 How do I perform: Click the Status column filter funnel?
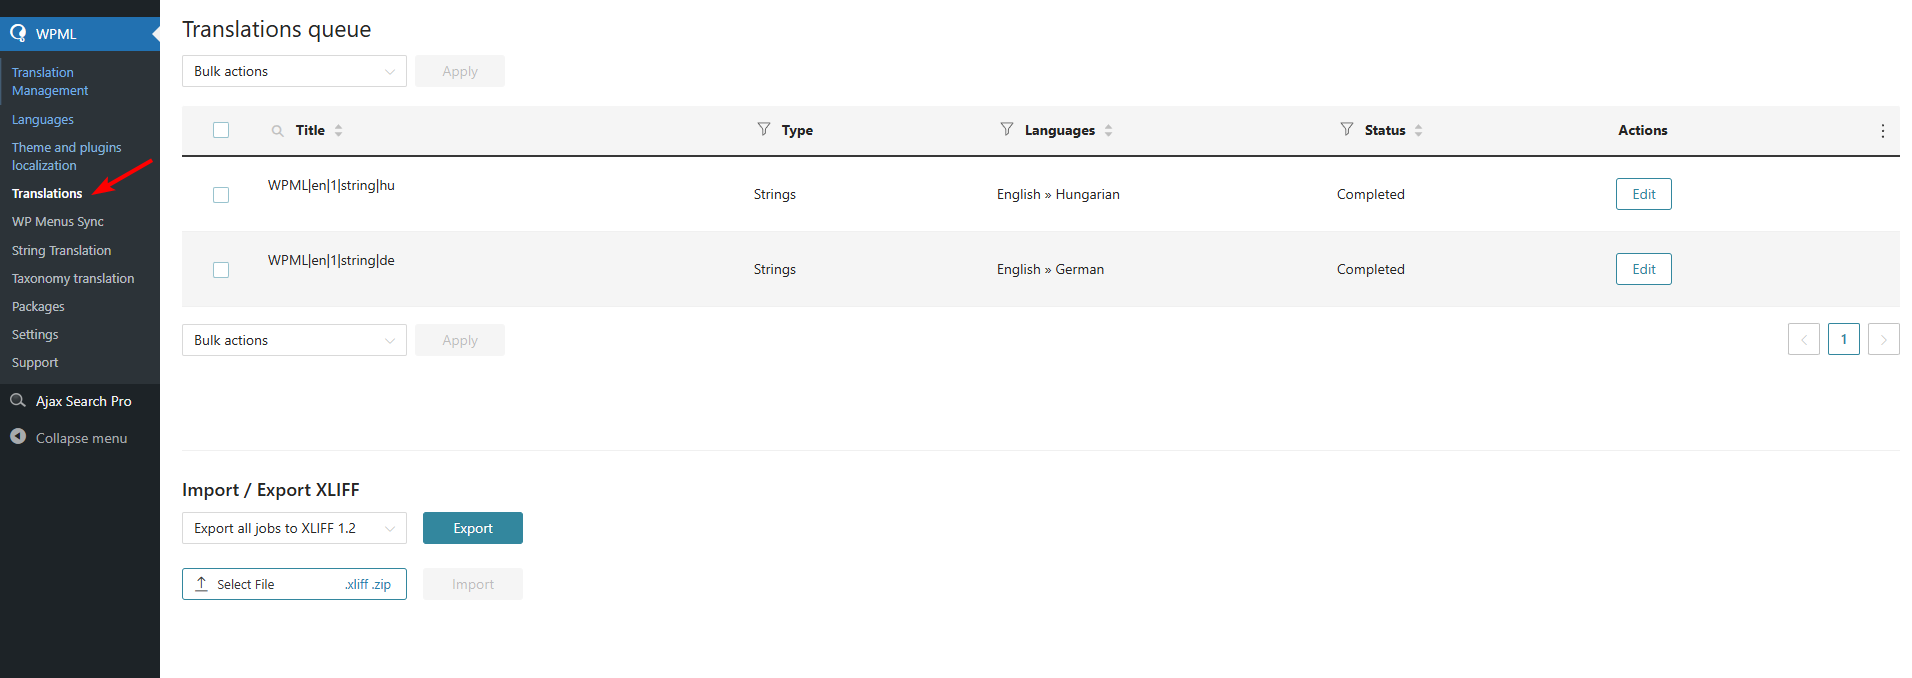[x=1347, y=129]
